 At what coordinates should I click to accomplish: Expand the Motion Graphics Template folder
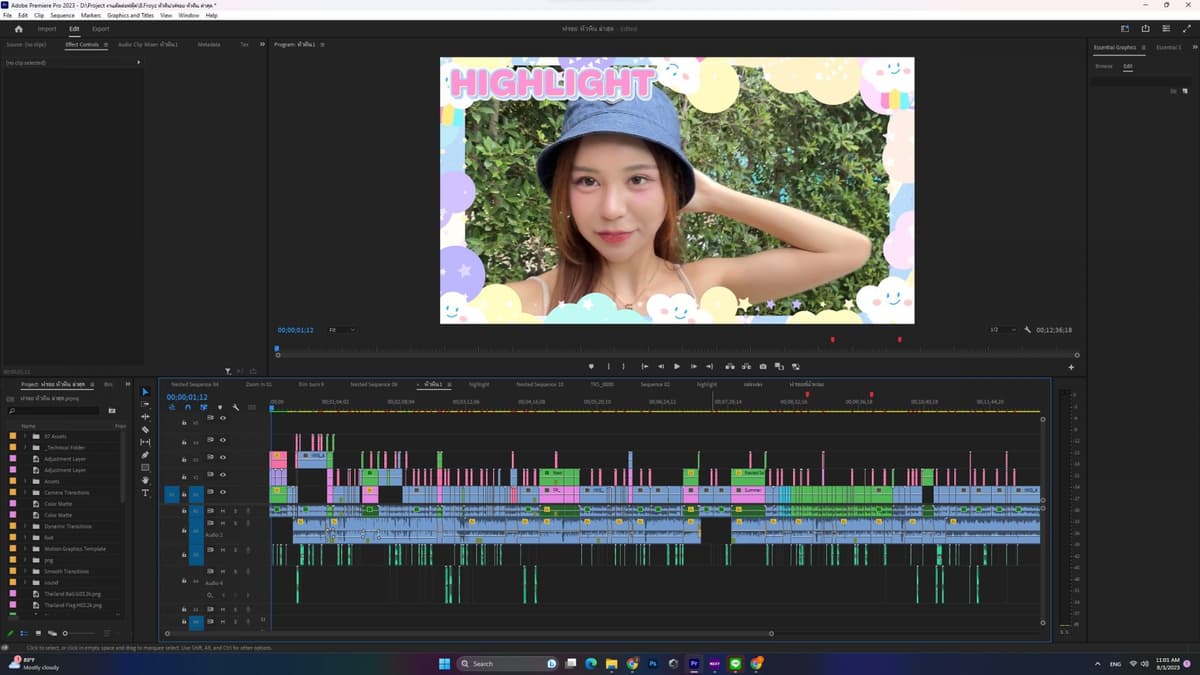pyautogui.click(x=26, y=548)
